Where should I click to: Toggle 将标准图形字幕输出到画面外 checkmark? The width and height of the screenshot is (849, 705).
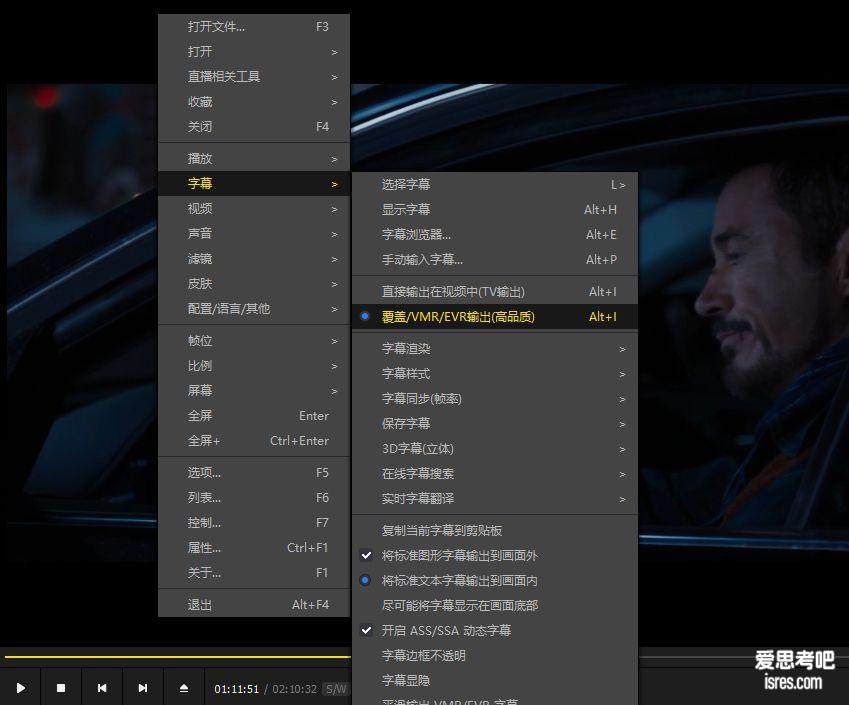point(495,556)
